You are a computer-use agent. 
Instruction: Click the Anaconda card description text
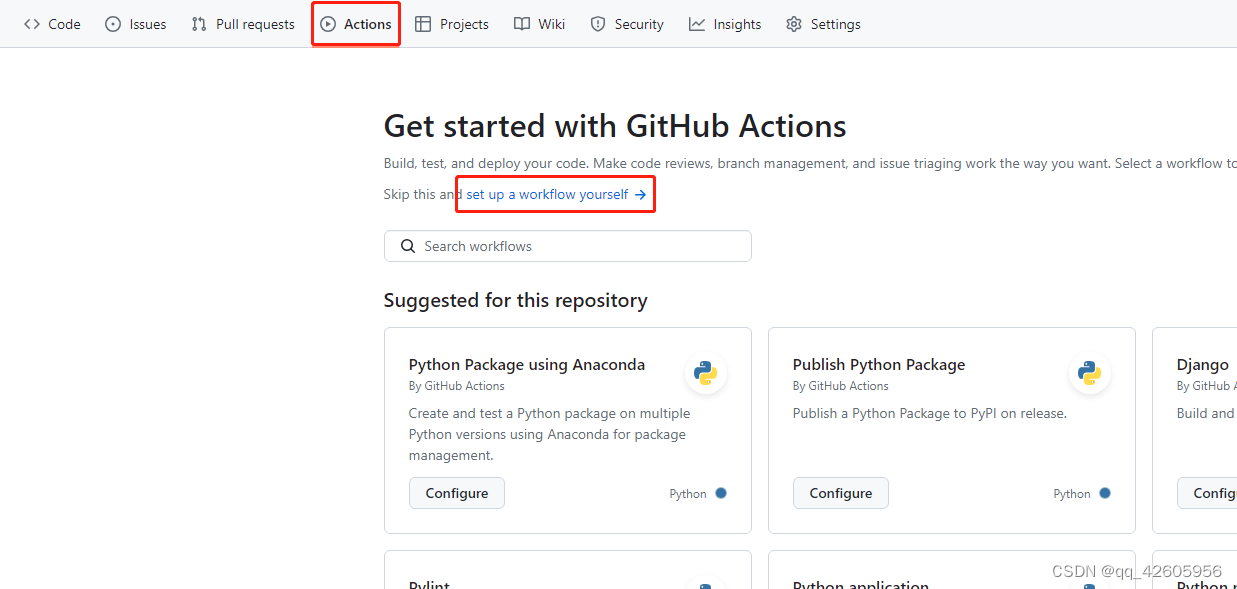[550, 434]
